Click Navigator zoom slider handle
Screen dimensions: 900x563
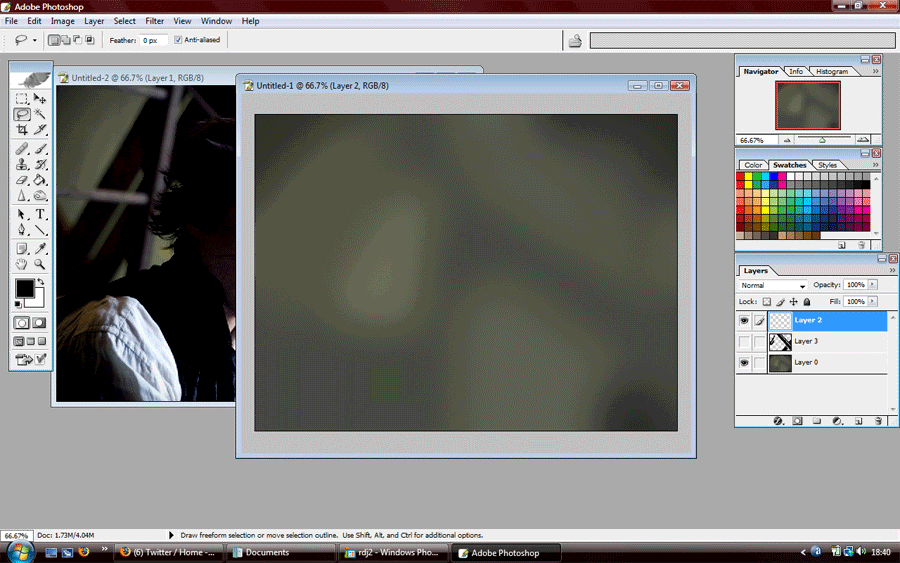822,140
